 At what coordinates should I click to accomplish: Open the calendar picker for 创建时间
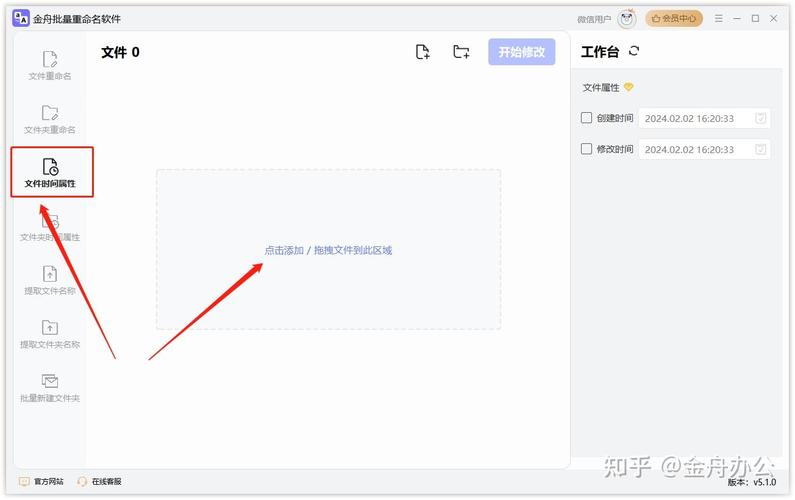point(760,118)
